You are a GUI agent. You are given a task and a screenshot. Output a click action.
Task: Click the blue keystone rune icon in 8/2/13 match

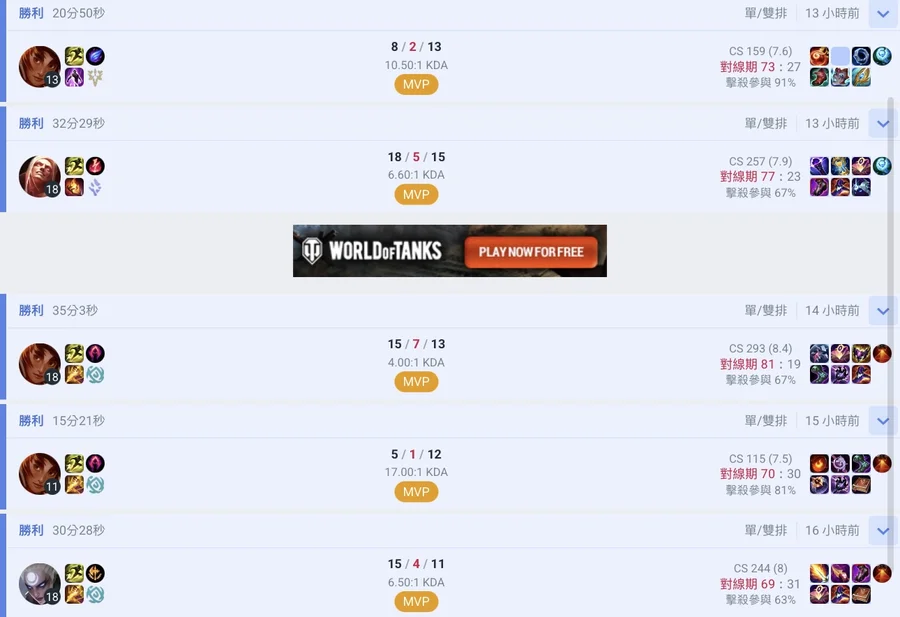95,56
